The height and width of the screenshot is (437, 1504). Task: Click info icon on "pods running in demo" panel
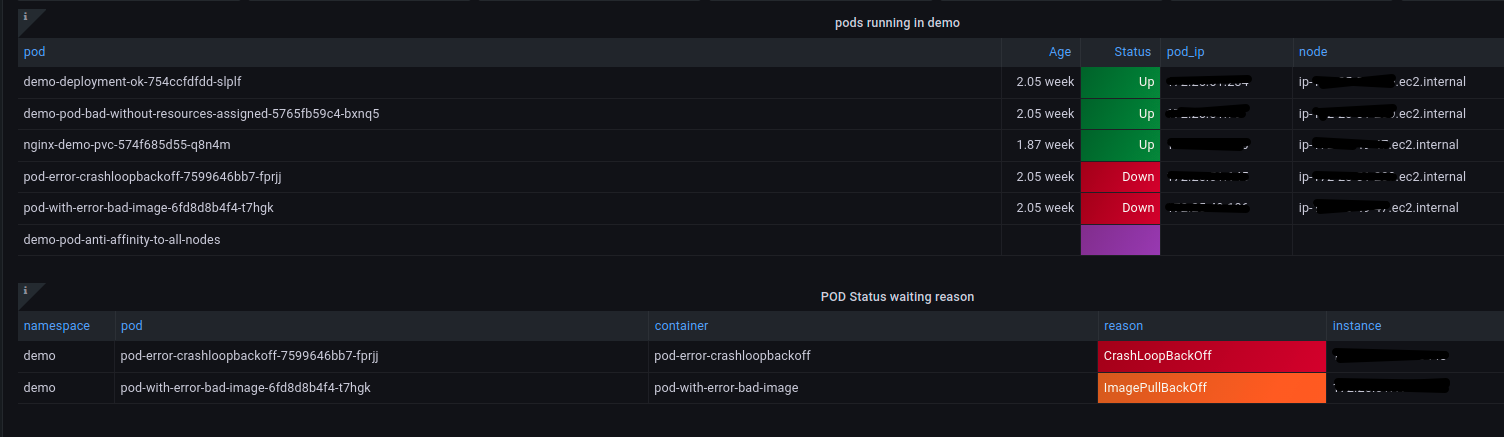(25, 17)
